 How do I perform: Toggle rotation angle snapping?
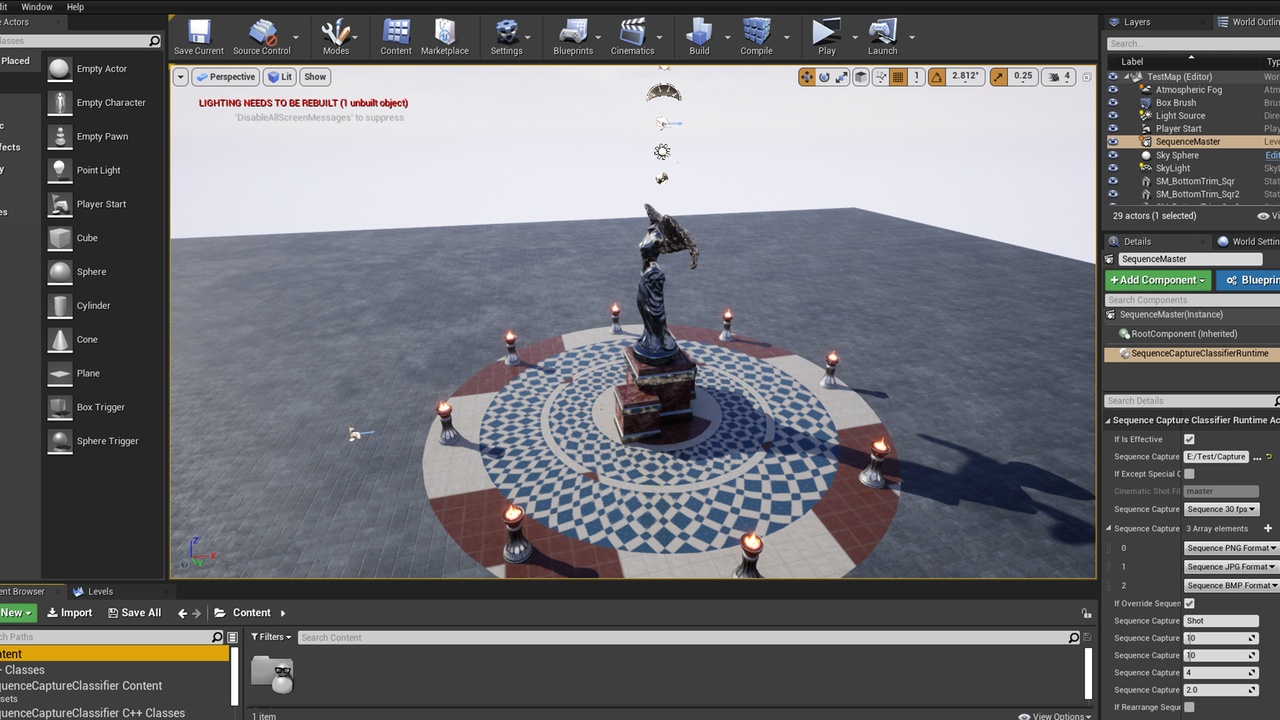(x=936, y=77)
